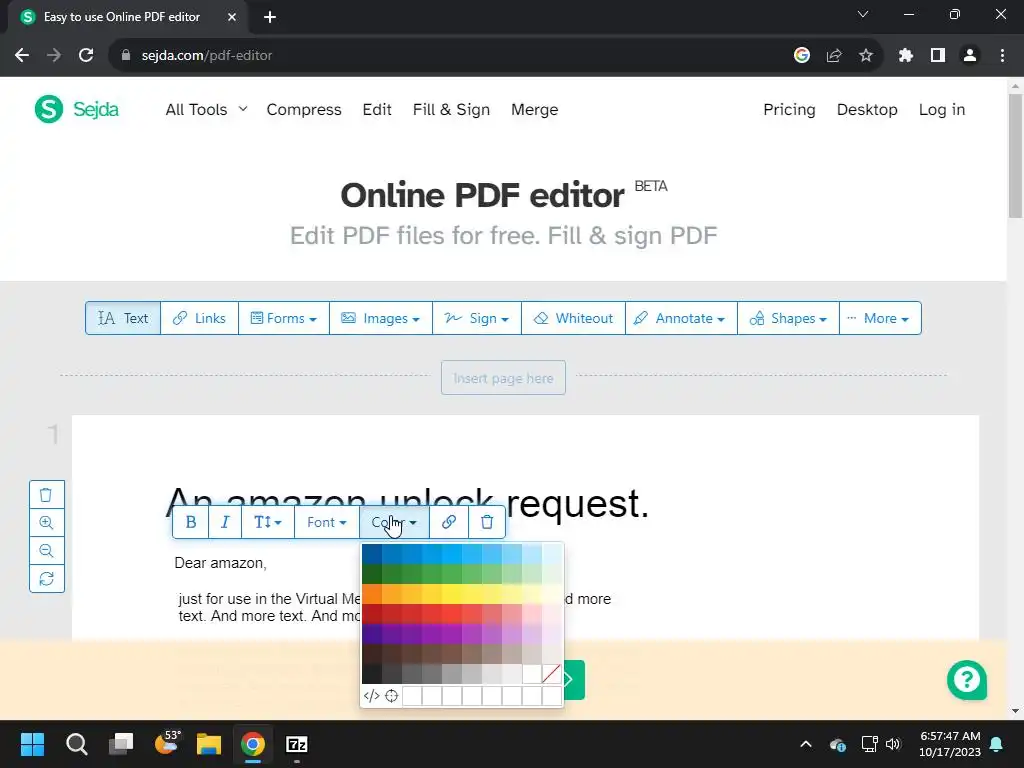Open File Explorer from the taskbar

(209, 744)
